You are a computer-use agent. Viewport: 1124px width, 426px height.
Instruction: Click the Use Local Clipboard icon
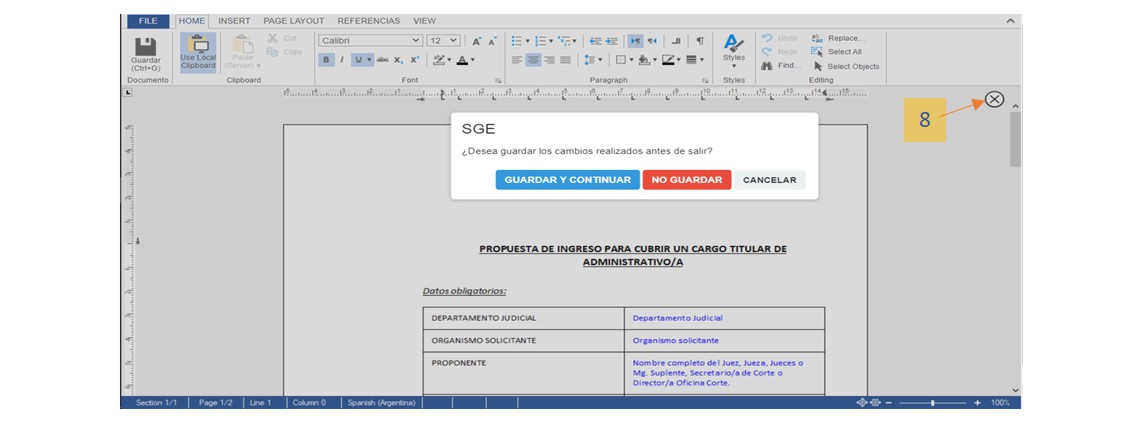[x=198, y=45]
